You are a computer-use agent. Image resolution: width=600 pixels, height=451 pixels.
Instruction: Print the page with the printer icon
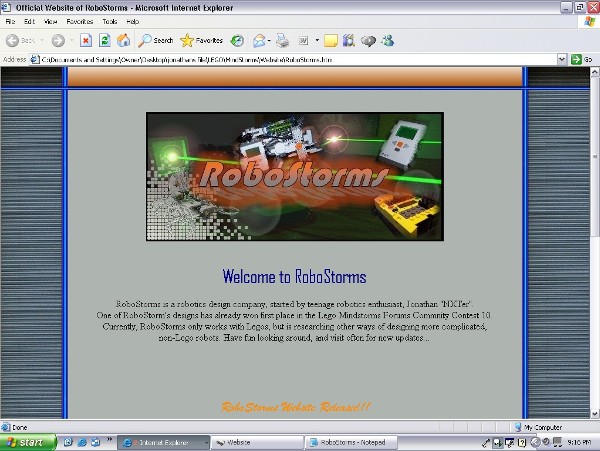(x=282, y=41)
